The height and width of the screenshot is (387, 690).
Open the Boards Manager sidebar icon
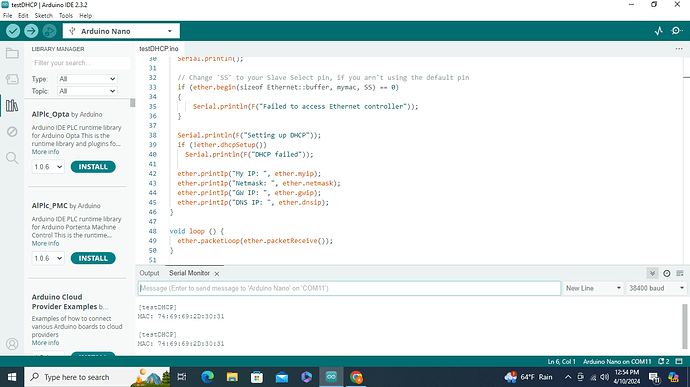12,80
